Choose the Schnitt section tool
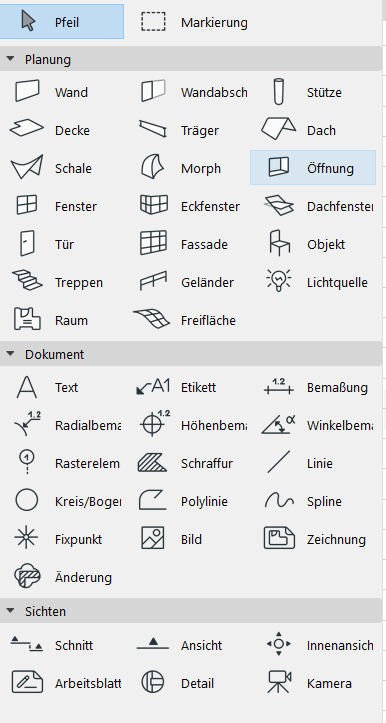The width and height of the screenshot is (386, 723). coord(62,645)
